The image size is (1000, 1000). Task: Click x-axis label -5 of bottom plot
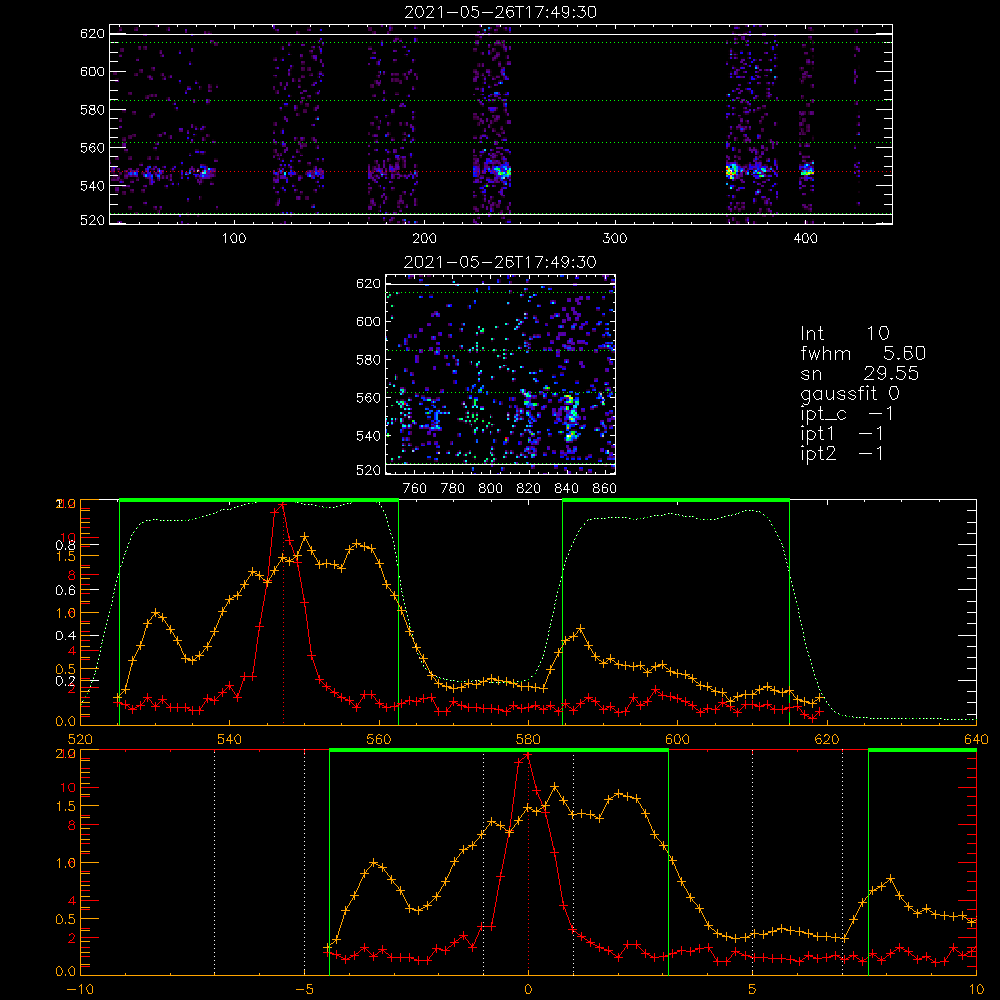coord(304,989)
